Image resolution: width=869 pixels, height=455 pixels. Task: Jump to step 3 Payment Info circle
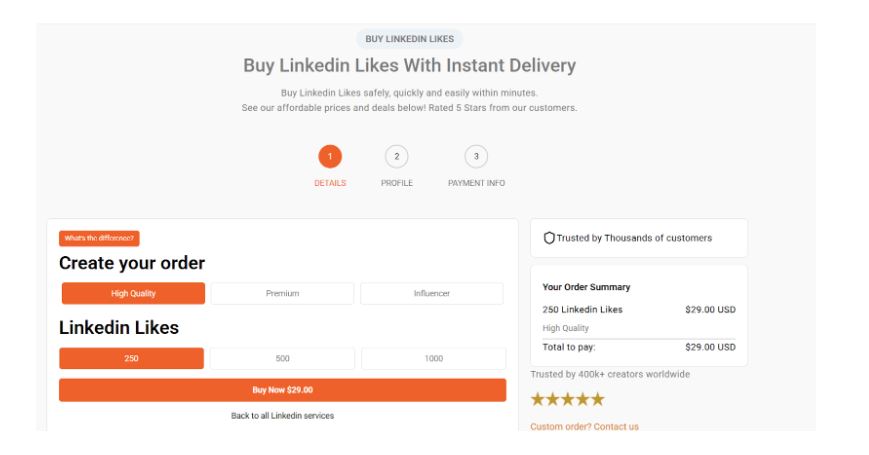[x=476, y=156]
